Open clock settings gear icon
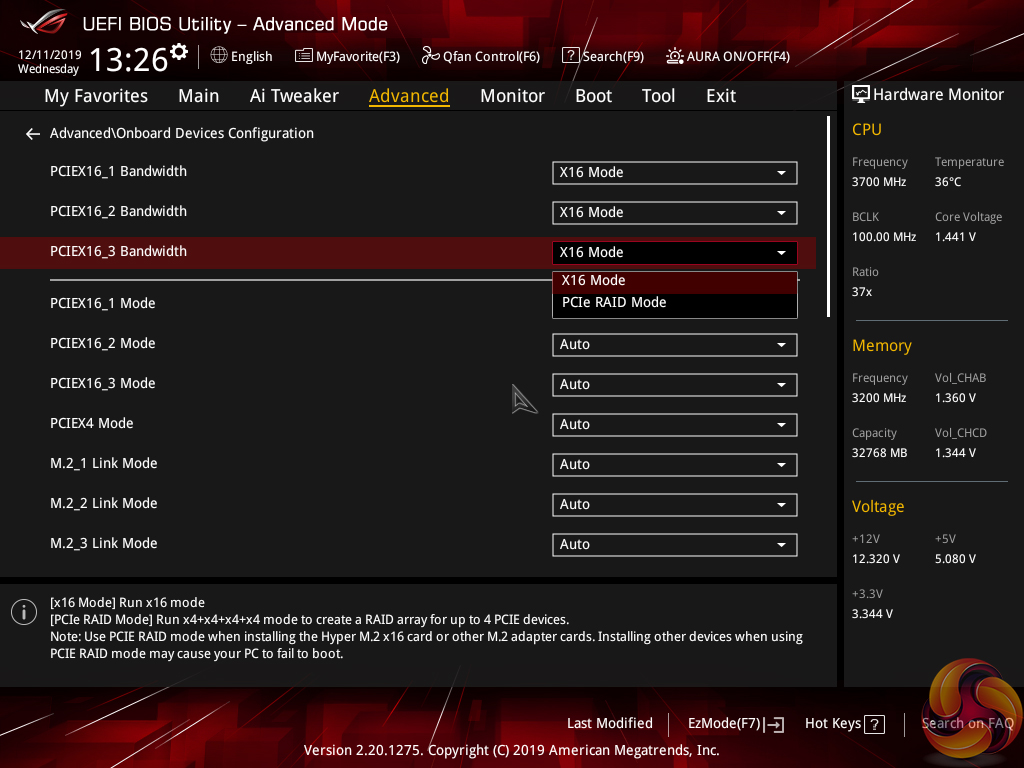 click(x=179, y=51)
